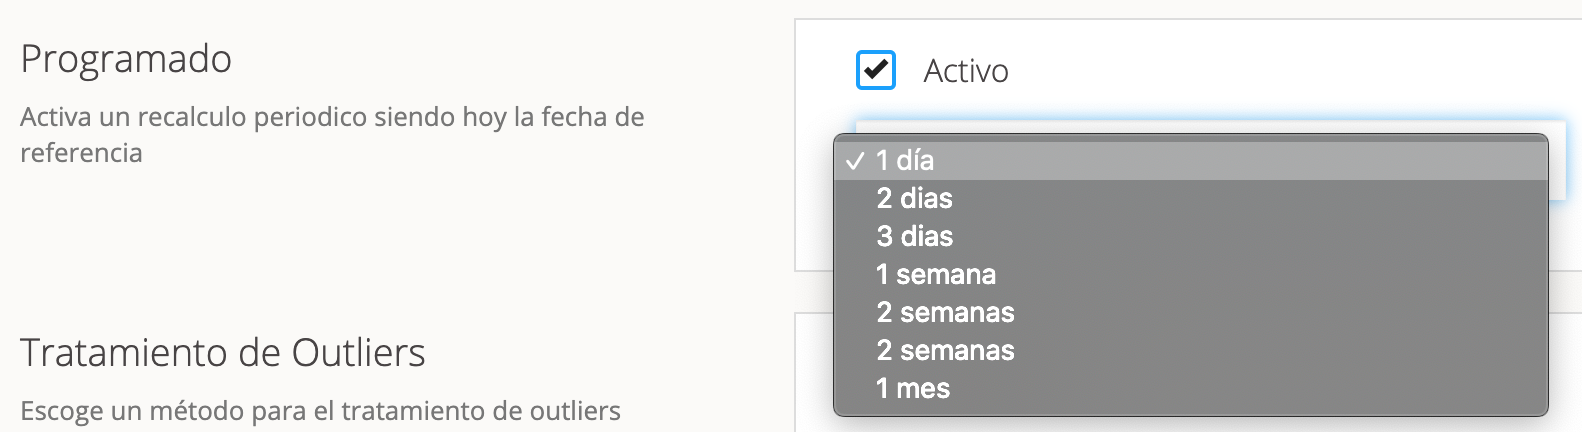This screenshot has height=432, width=1582.
Task: Set recalculation period to '1 mes'
Action: [912, 388]
